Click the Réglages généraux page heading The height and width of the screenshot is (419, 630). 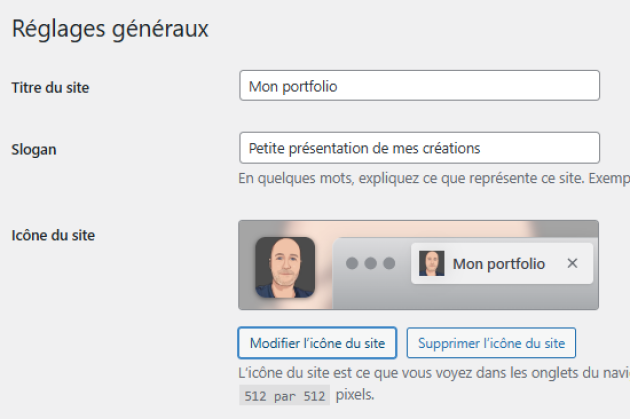coord(110,28)
